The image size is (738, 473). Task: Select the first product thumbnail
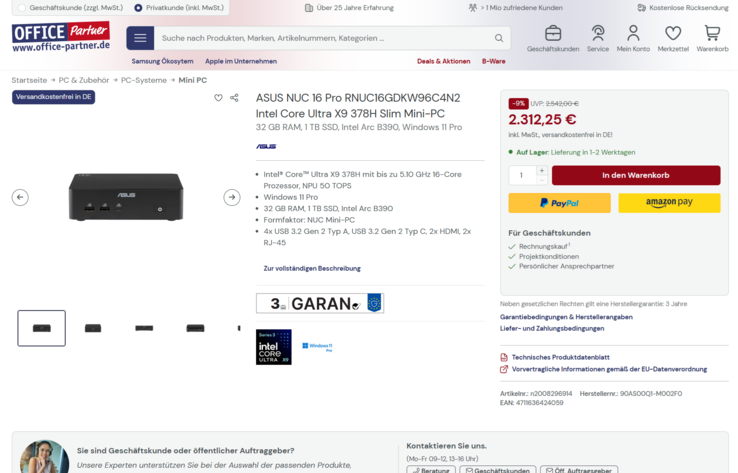(x=41, y=328)
